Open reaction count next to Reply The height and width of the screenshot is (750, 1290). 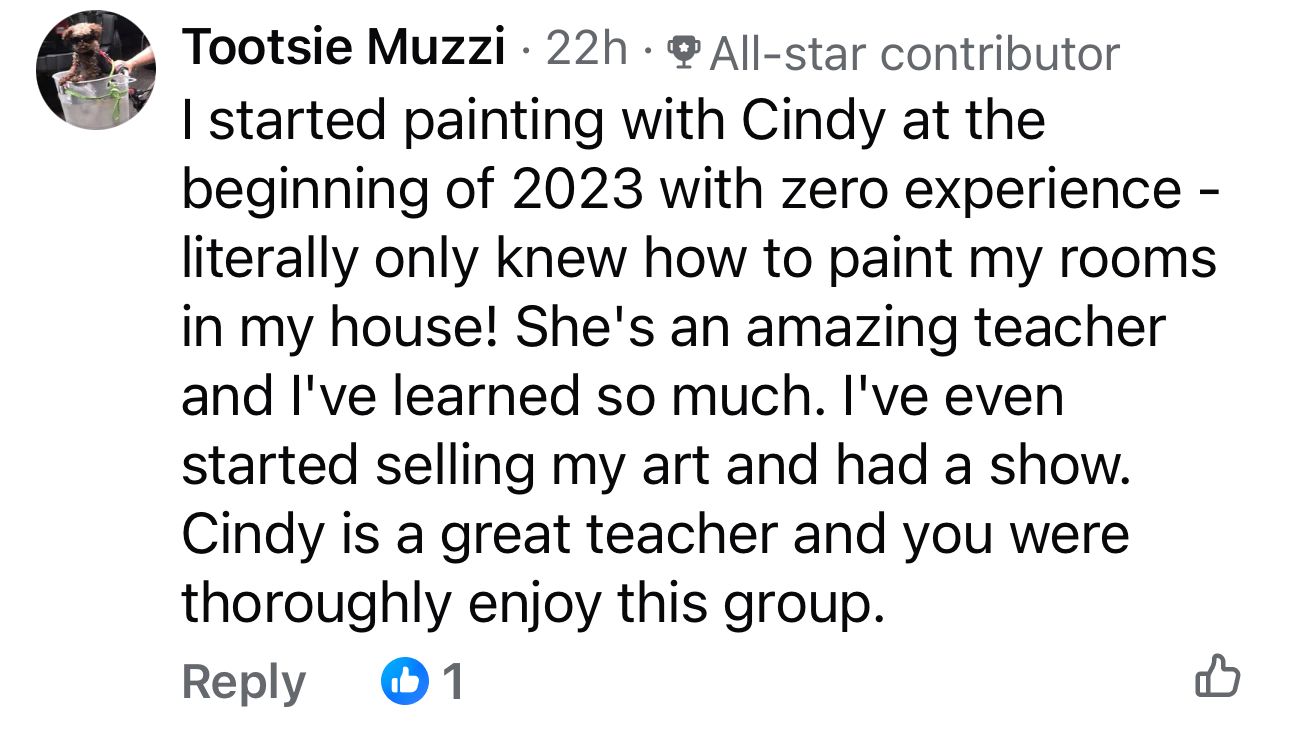click(452, 682)
